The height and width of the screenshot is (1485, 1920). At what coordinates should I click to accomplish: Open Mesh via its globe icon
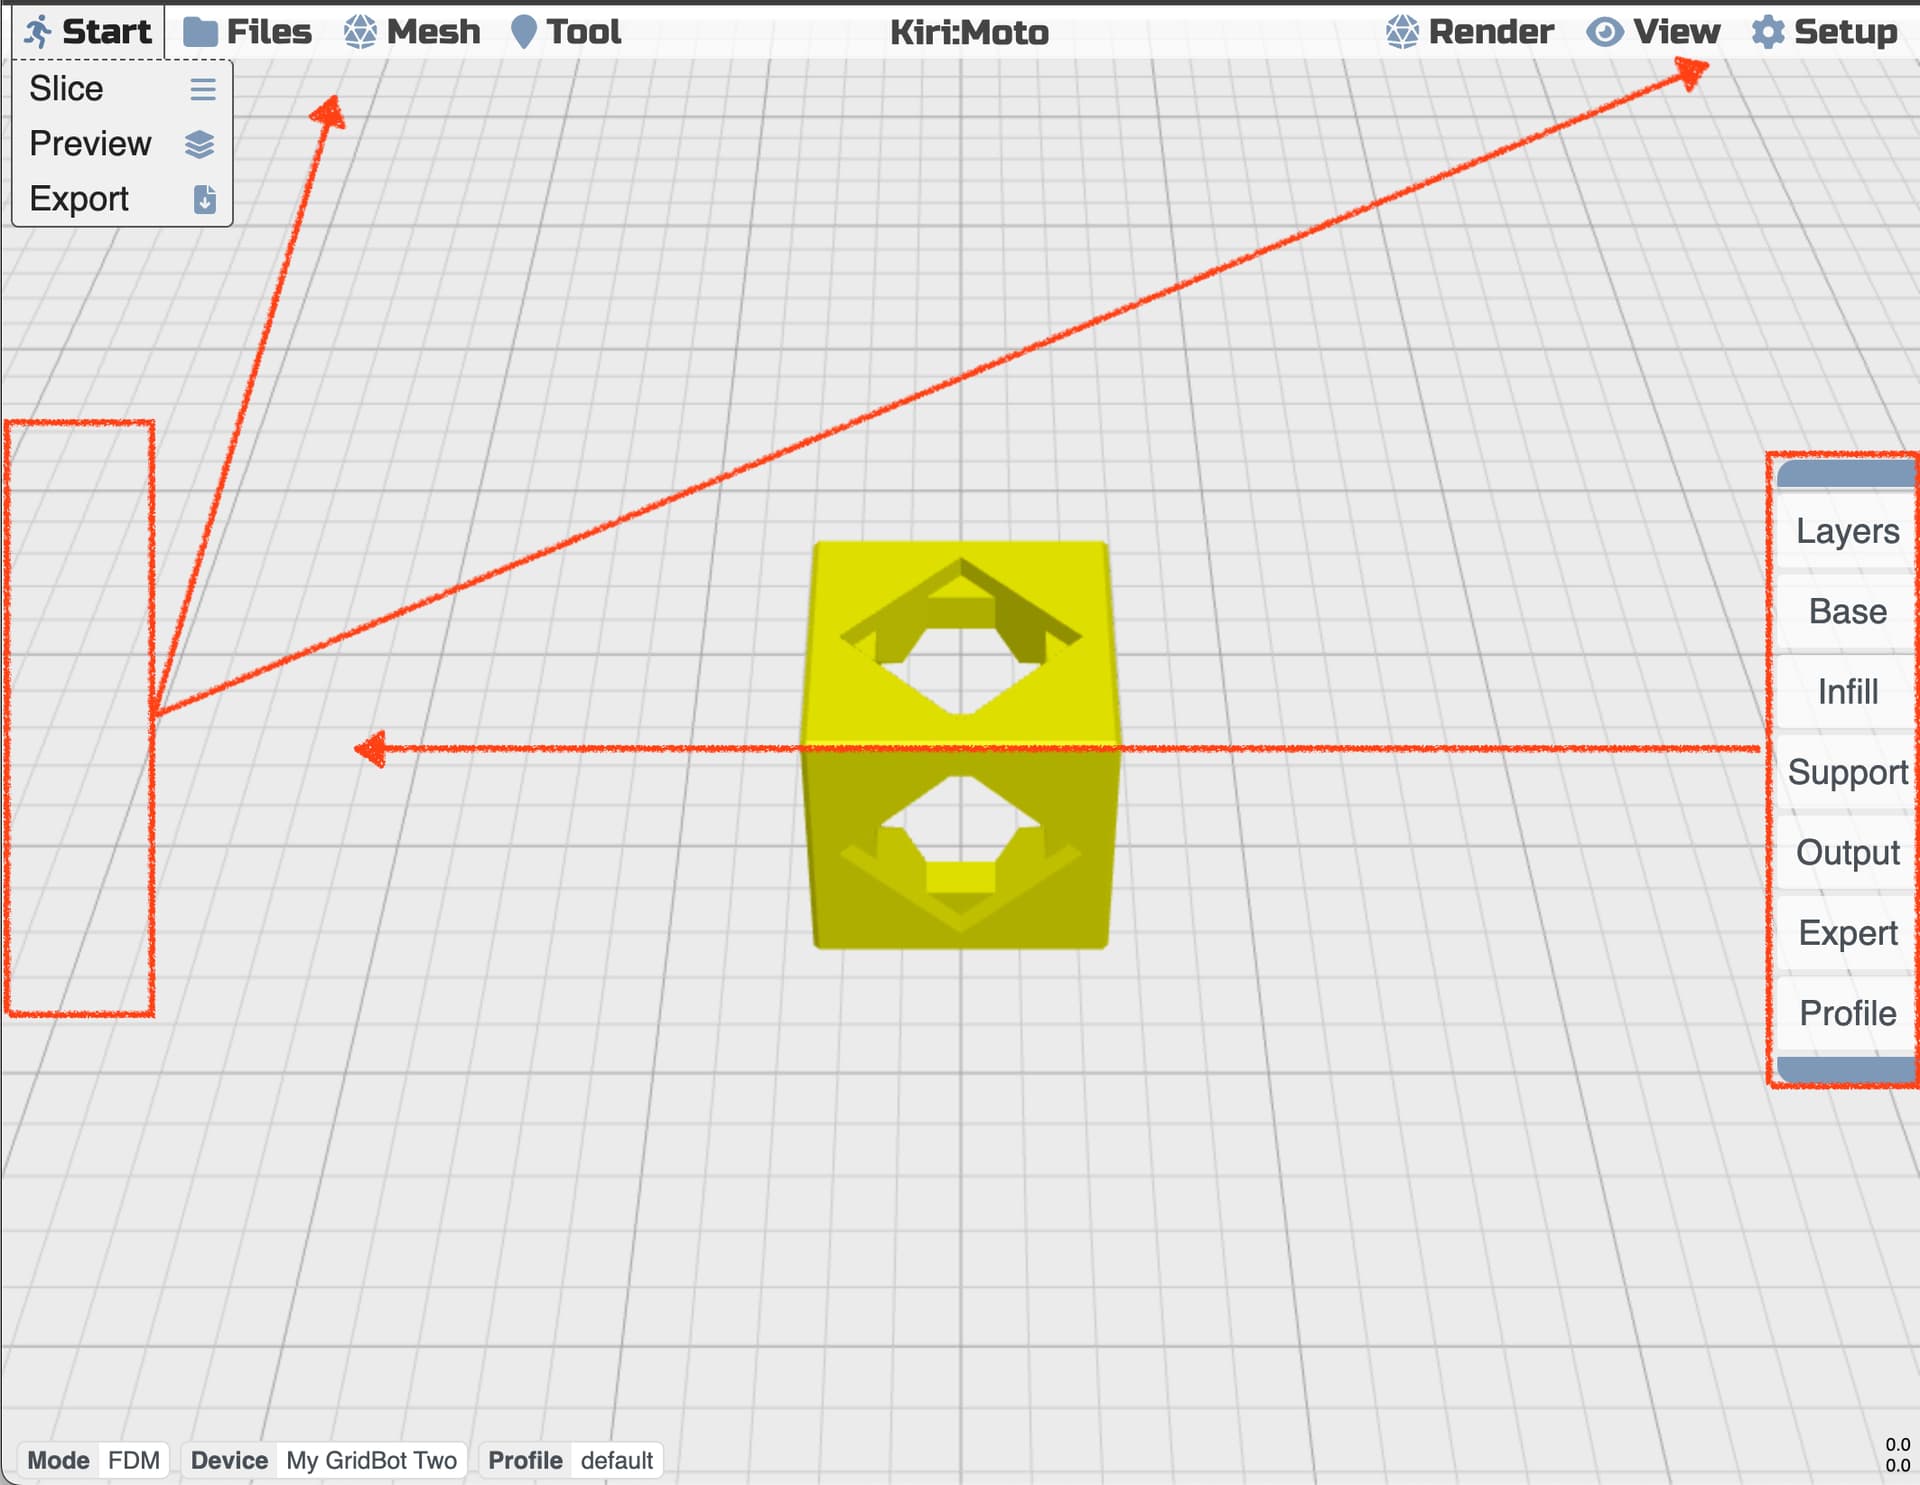[360, 31]
